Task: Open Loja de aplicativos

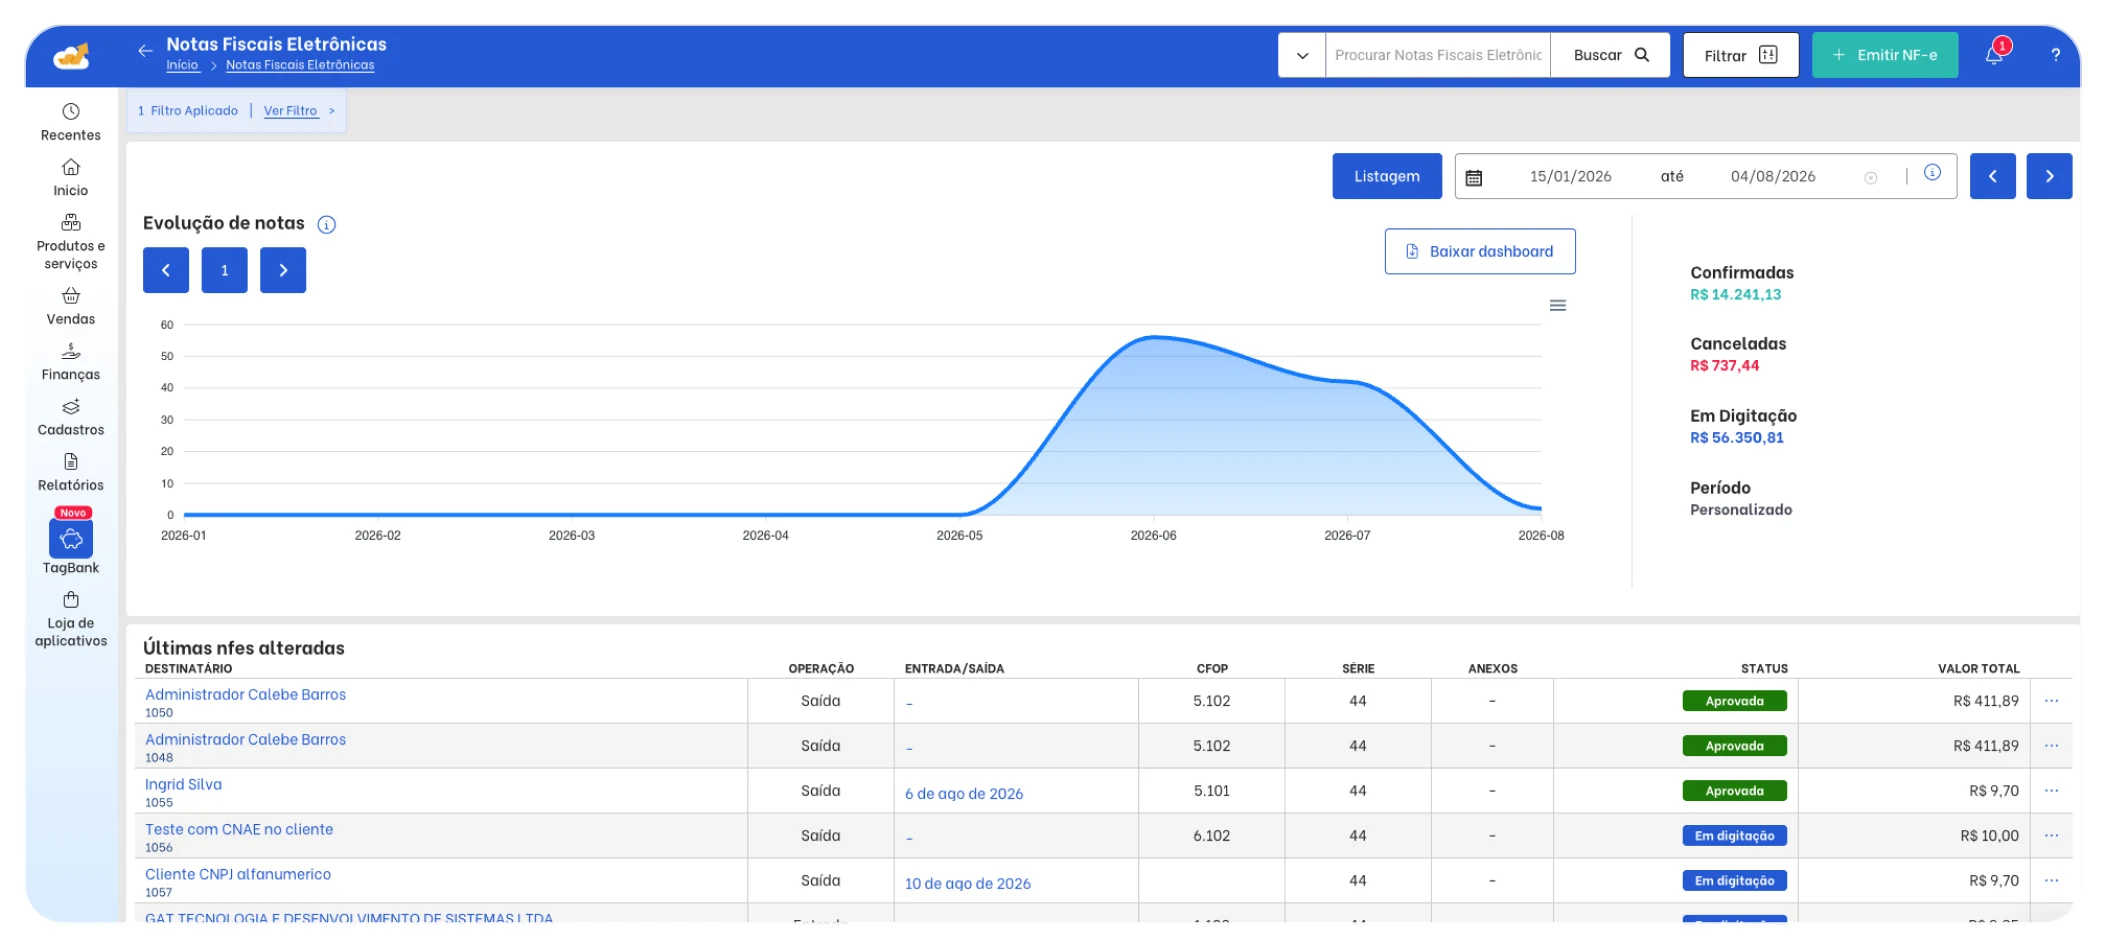Action: point(70,620)
